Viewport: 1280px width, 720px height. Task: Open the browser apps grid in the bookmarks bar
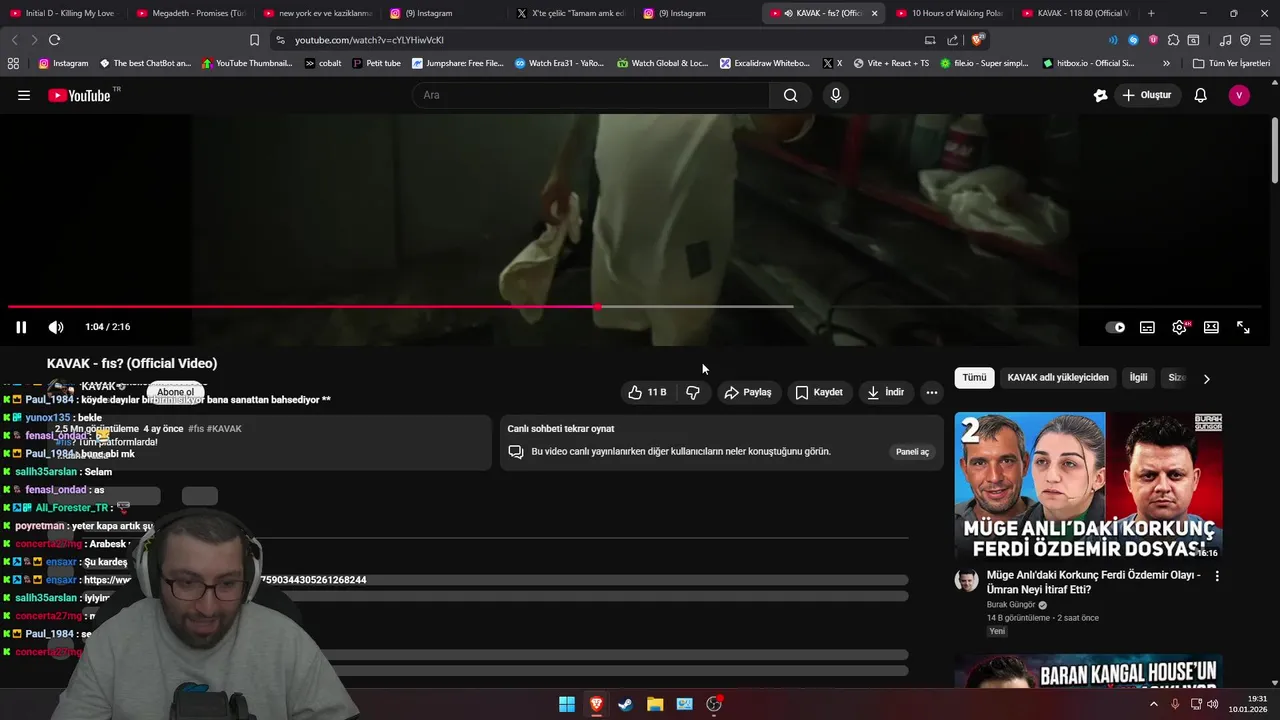click(x=13, y=63)
